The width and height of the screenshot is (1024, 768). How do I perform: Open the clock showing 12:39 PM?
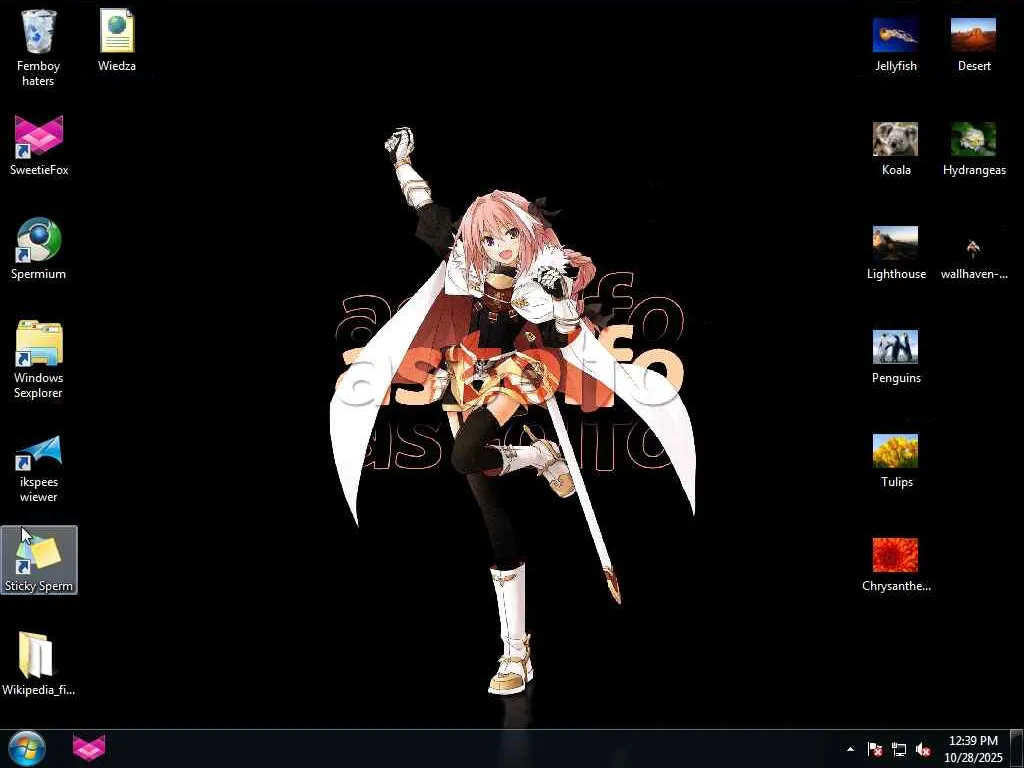[973, 749]
